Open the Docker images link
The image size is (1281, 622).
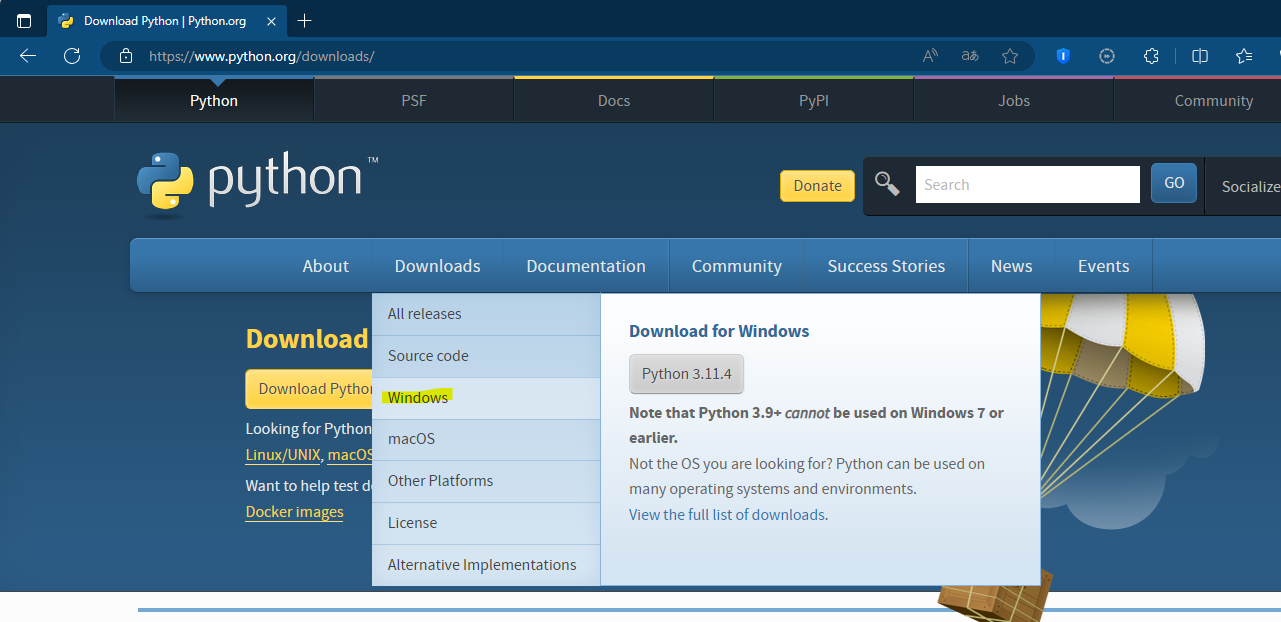[294, 512]
